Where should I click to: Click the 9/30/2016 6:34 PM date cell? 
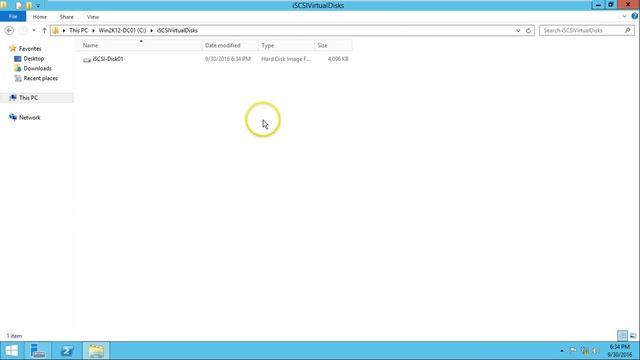tap(228, 59)
